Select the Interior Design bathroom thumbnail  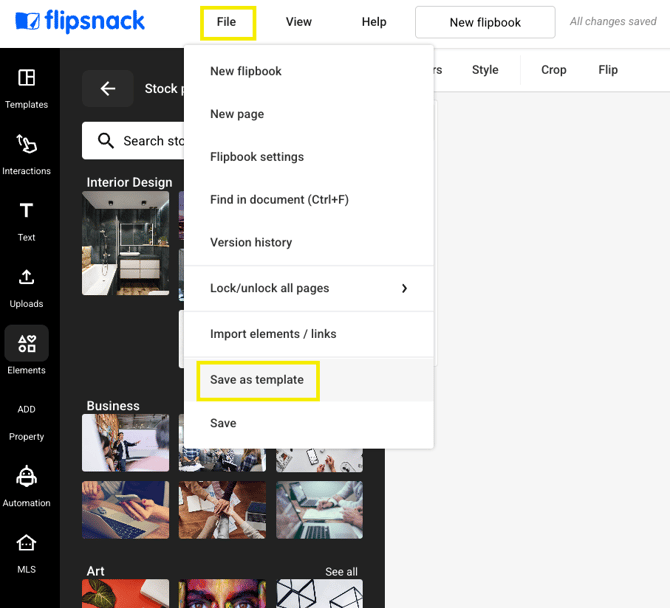coord(126,243)
